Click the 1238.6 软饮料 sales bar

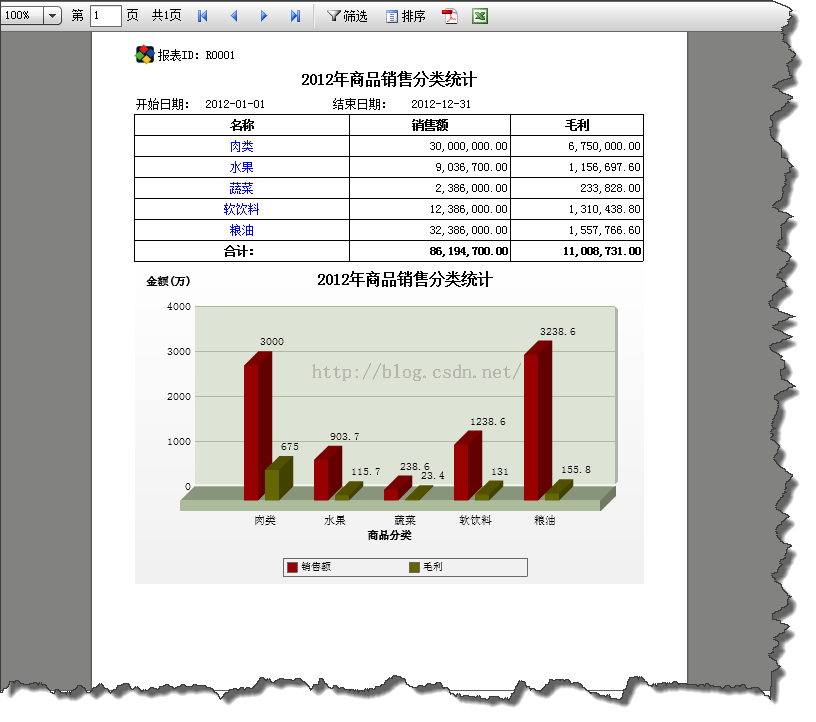(x=468, y=465)
